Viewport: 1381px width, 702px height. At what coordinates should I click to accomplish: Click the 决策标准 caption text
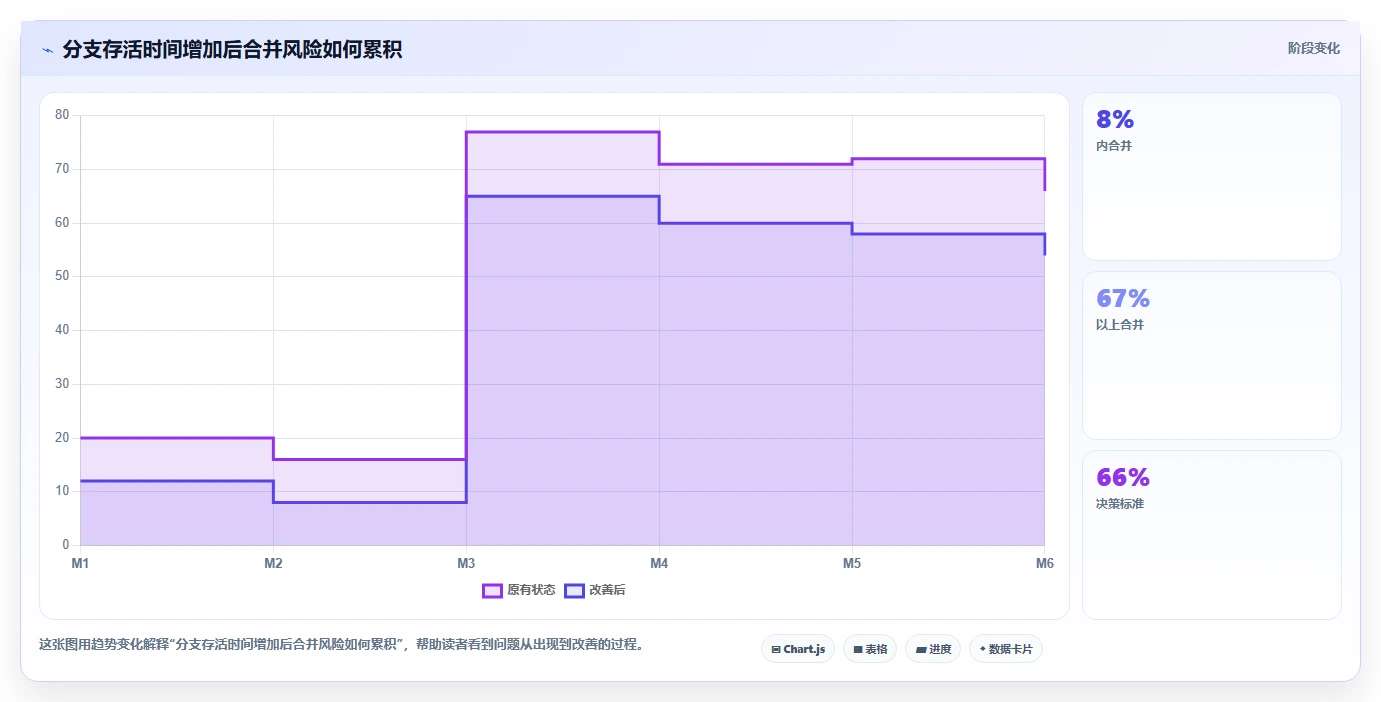point(1120,504)
